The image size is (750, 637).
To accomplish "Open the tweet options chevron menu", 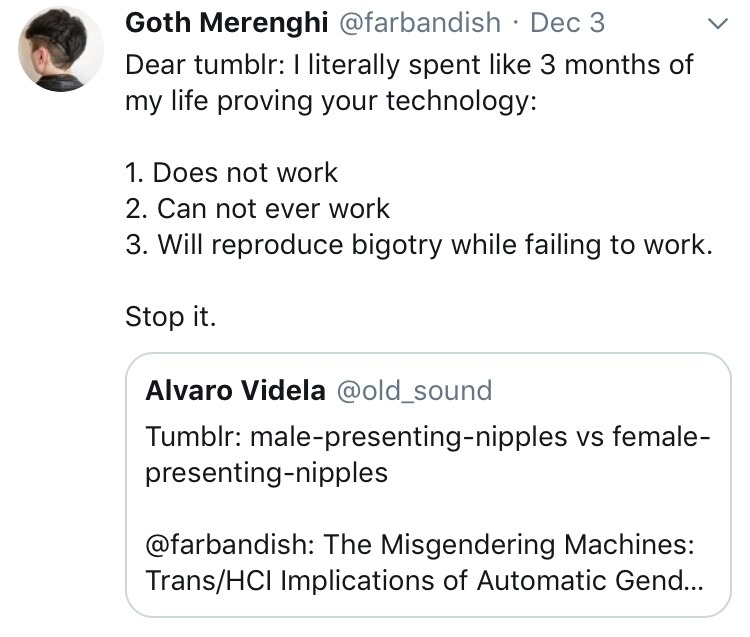I will click(718, 24).
